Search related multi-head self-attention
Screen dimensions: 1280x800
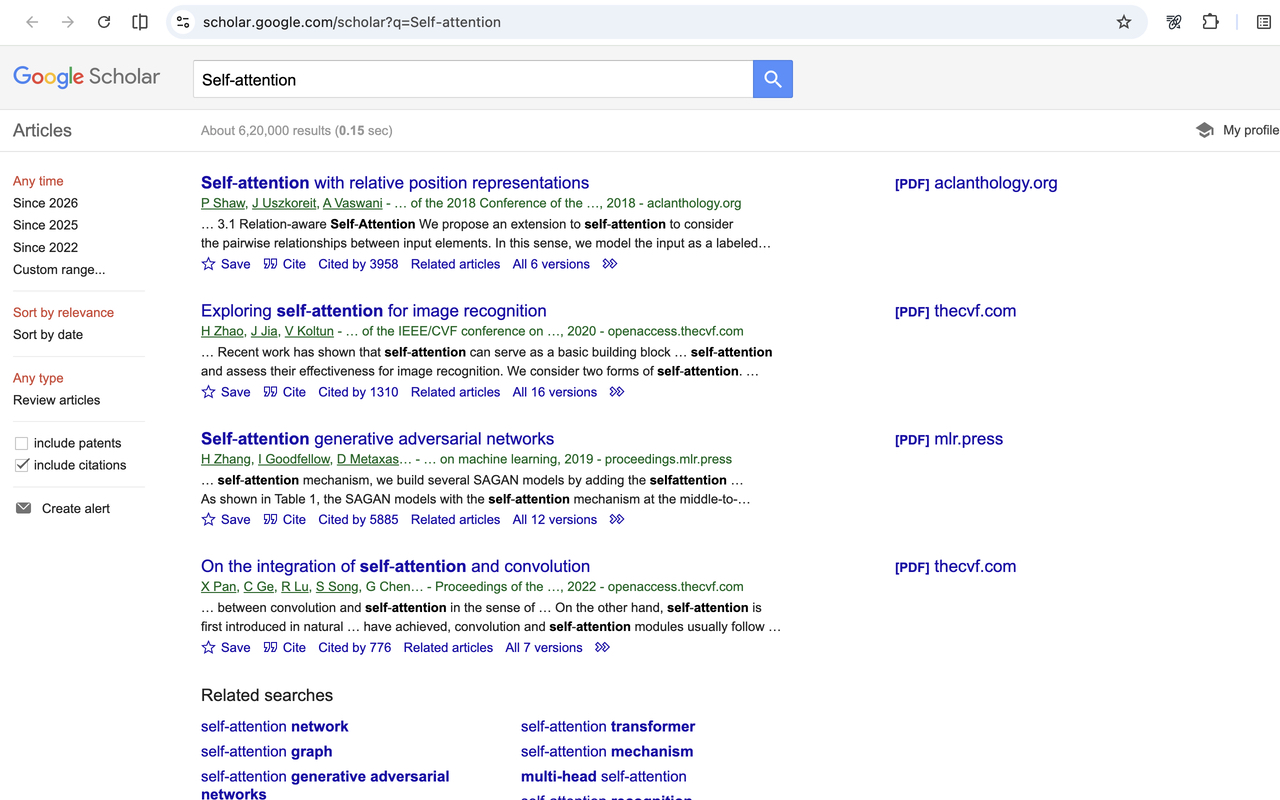(604, 776)
